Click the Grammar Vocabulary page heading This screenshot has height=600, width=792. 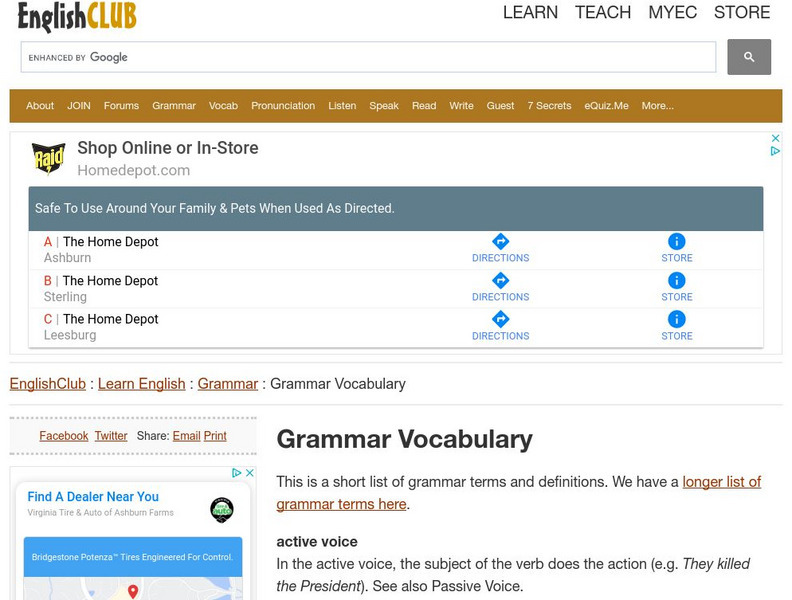click(x=404, y=439)
